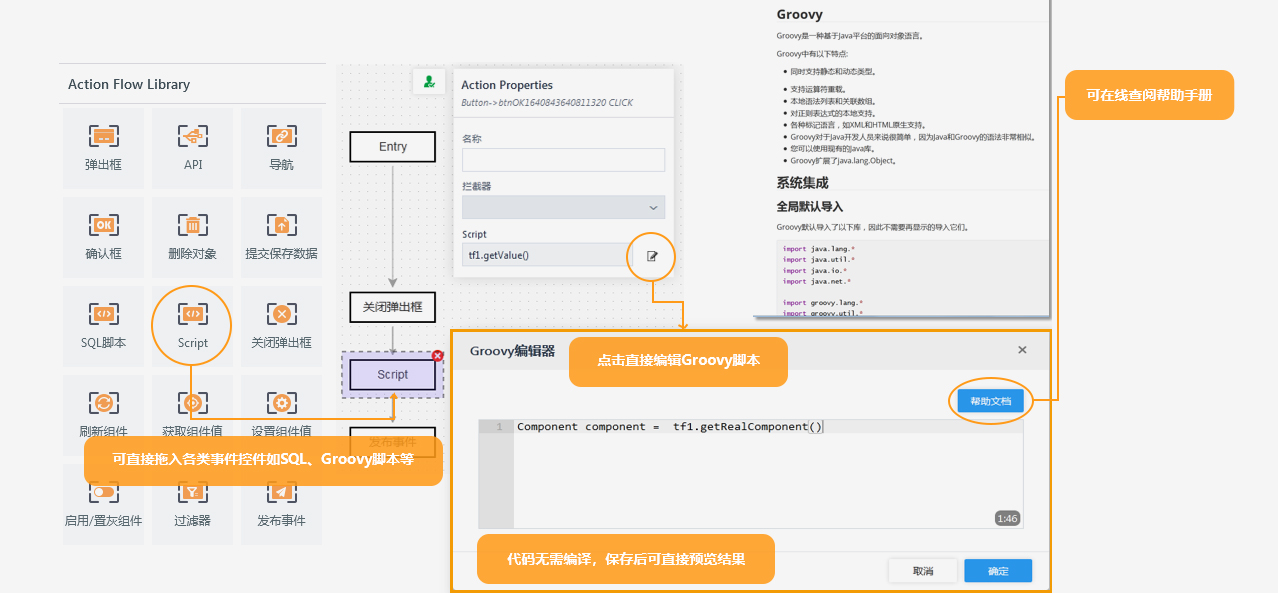Select the Script action in library

click(193, 326)
